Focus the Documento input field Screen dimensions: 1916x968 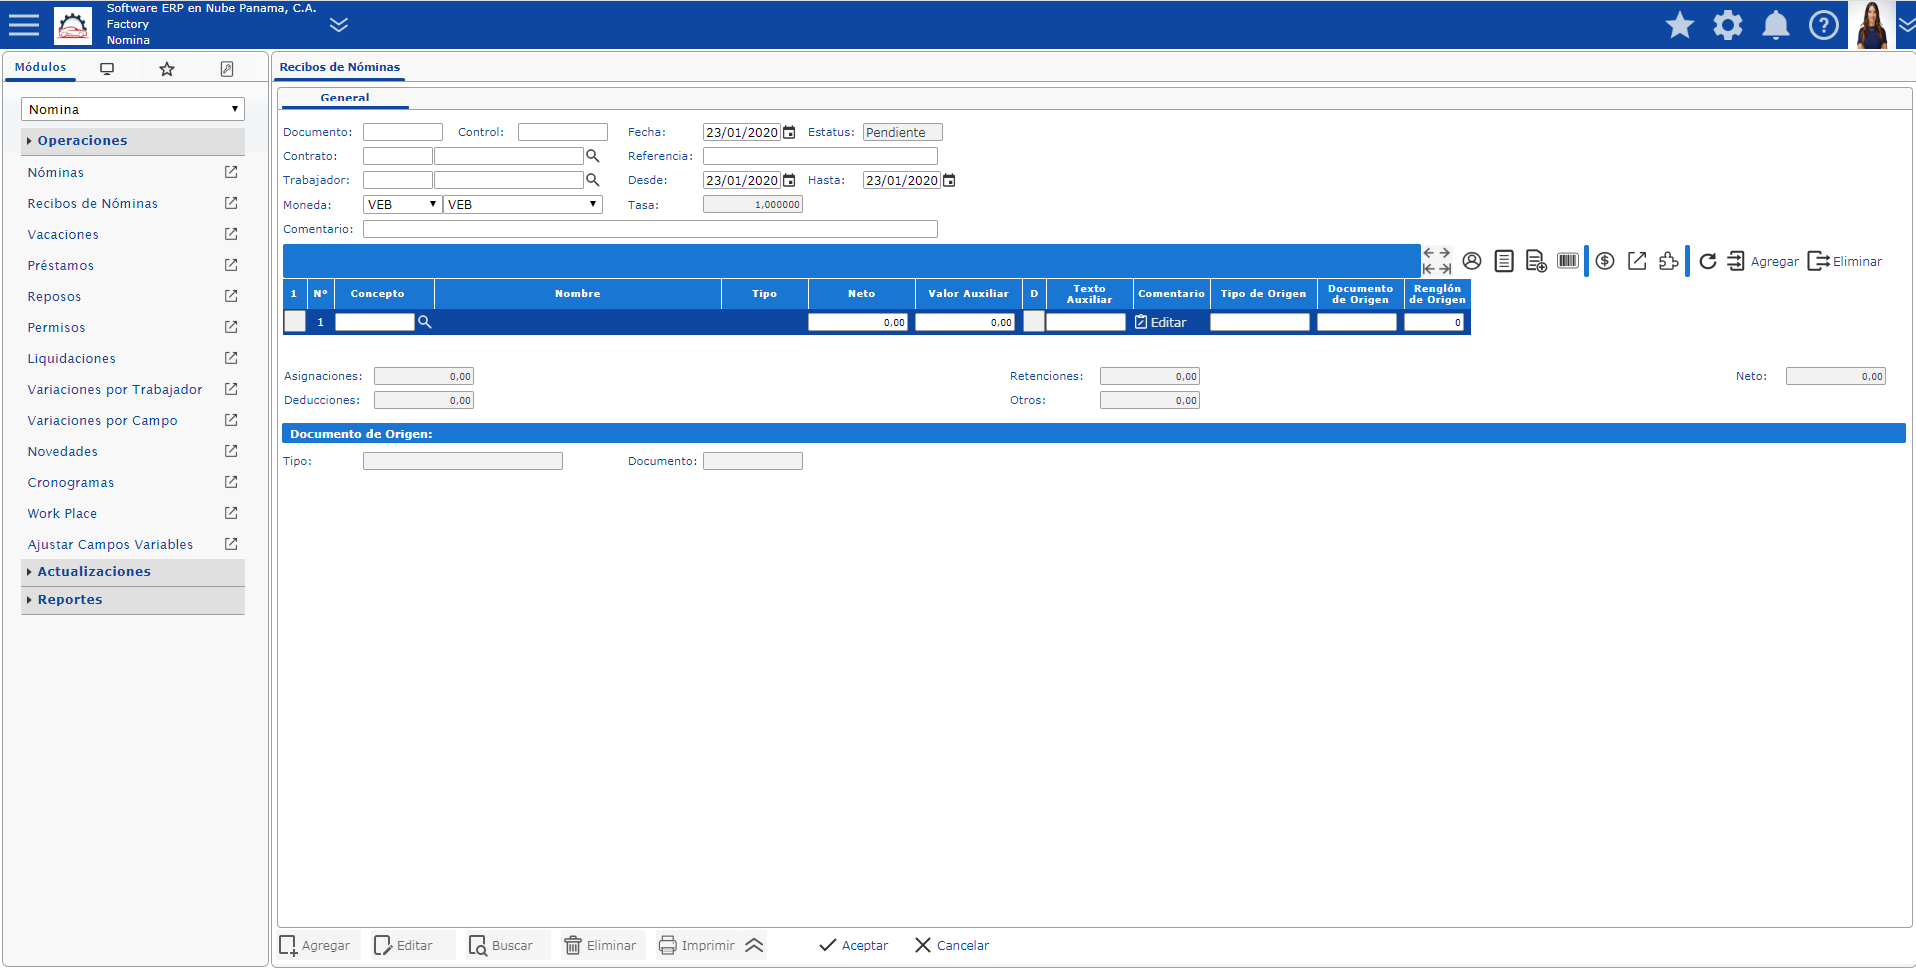coord(402,132)
